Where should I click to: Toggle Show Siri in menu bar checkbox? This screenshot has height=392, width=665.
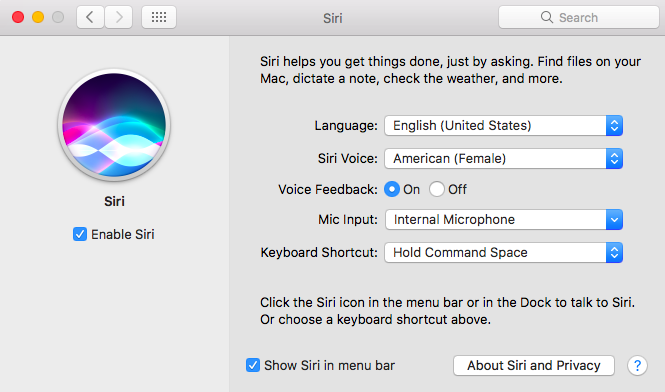[x=253, y=365]
